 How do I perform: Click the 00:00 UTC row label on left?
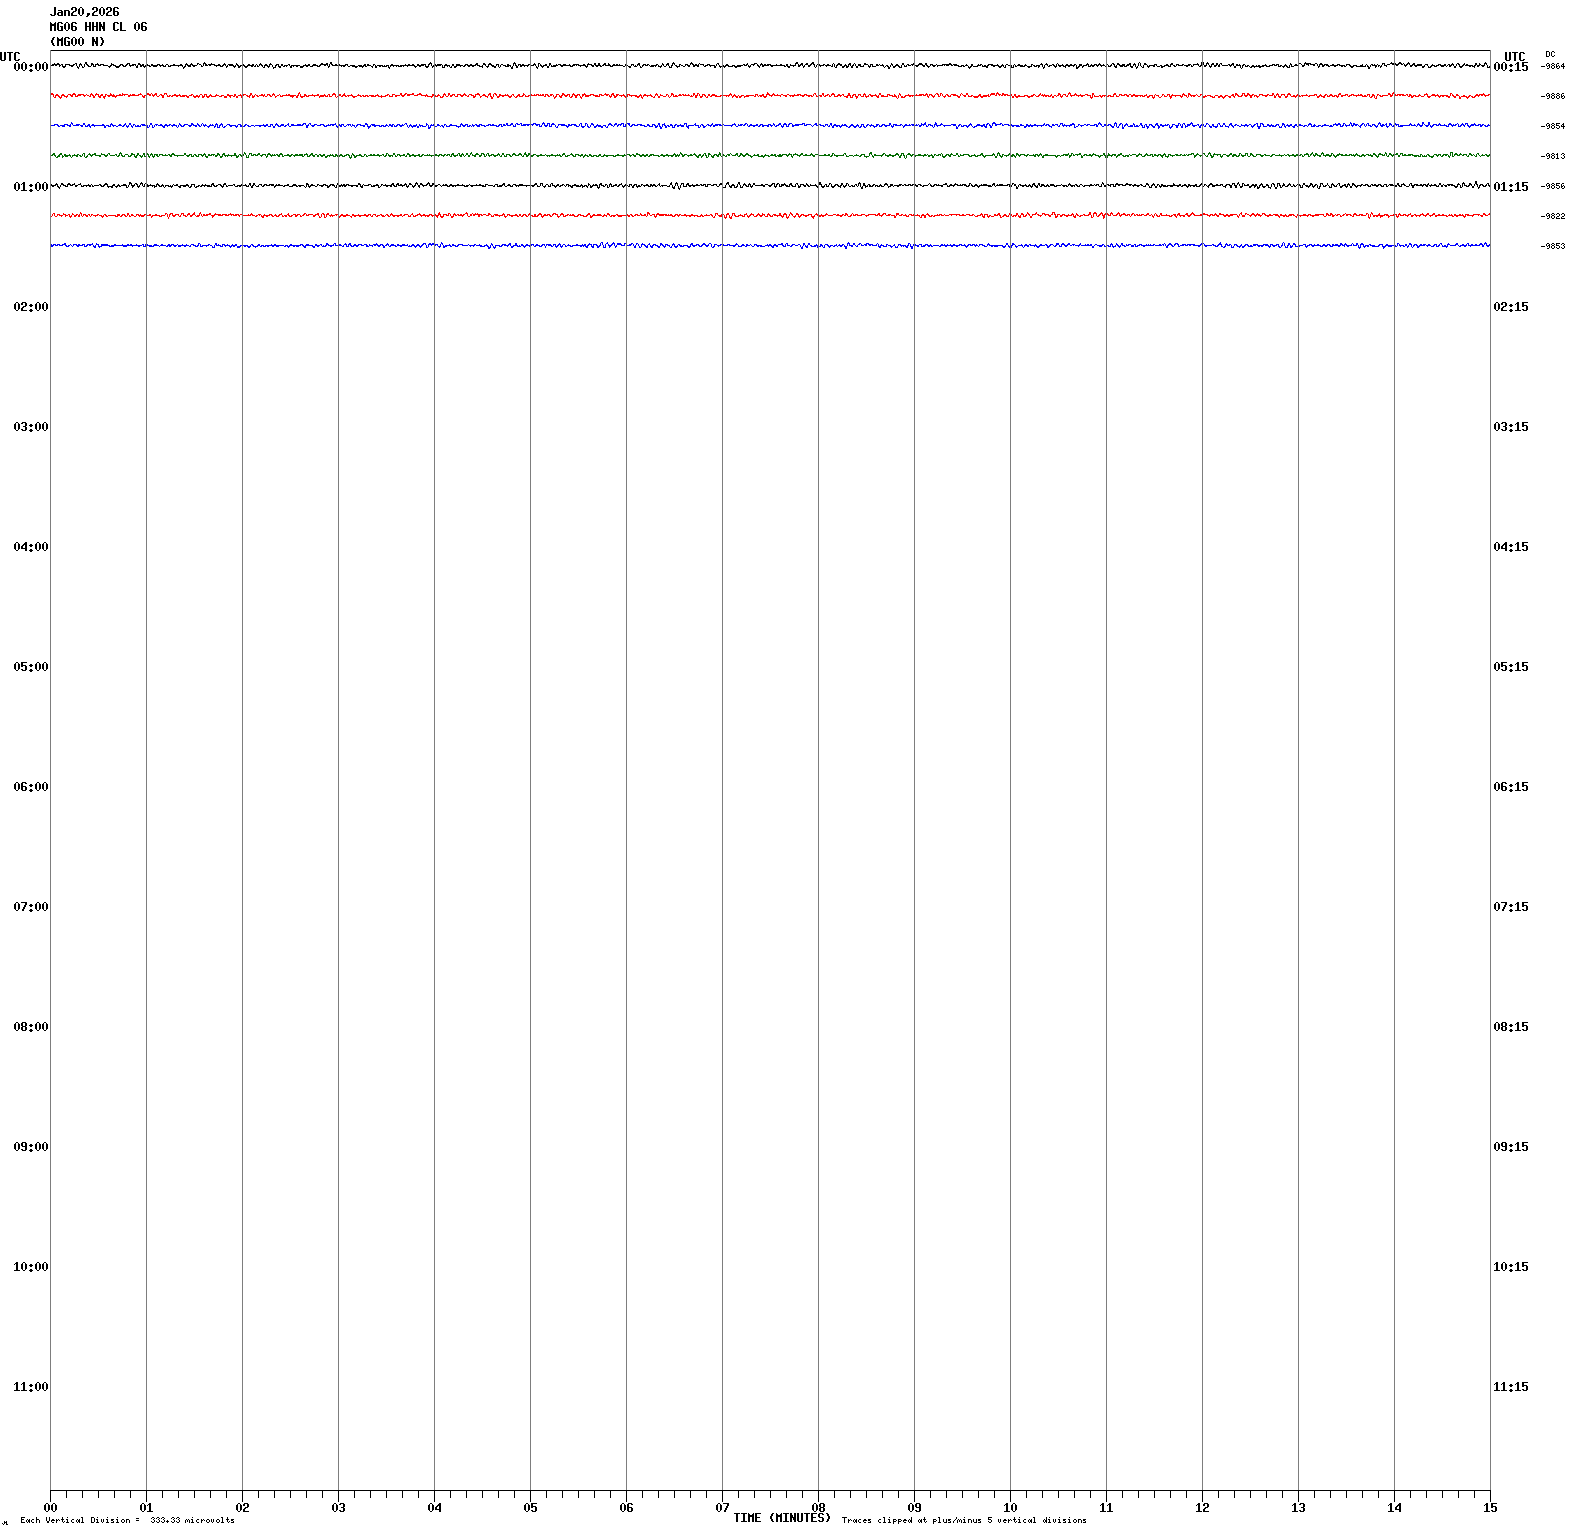pyautogui.click(x=30, y=67)
